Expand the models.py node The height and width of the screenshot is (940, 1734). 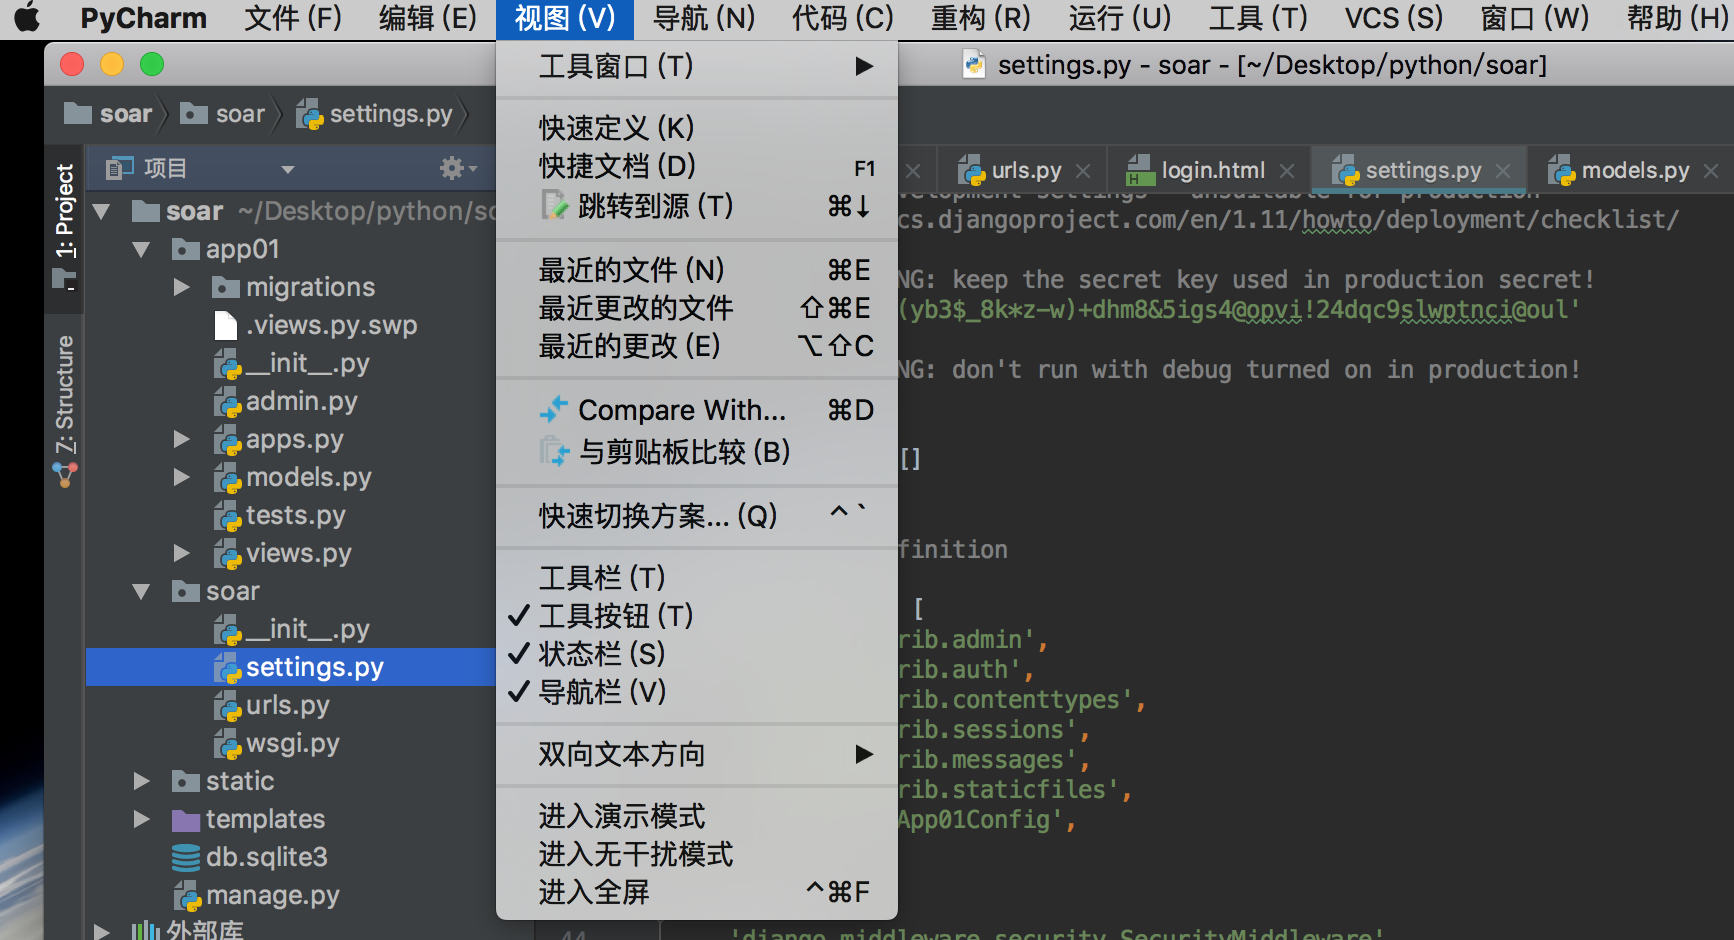pyautogui.click(x=181, y=478)
